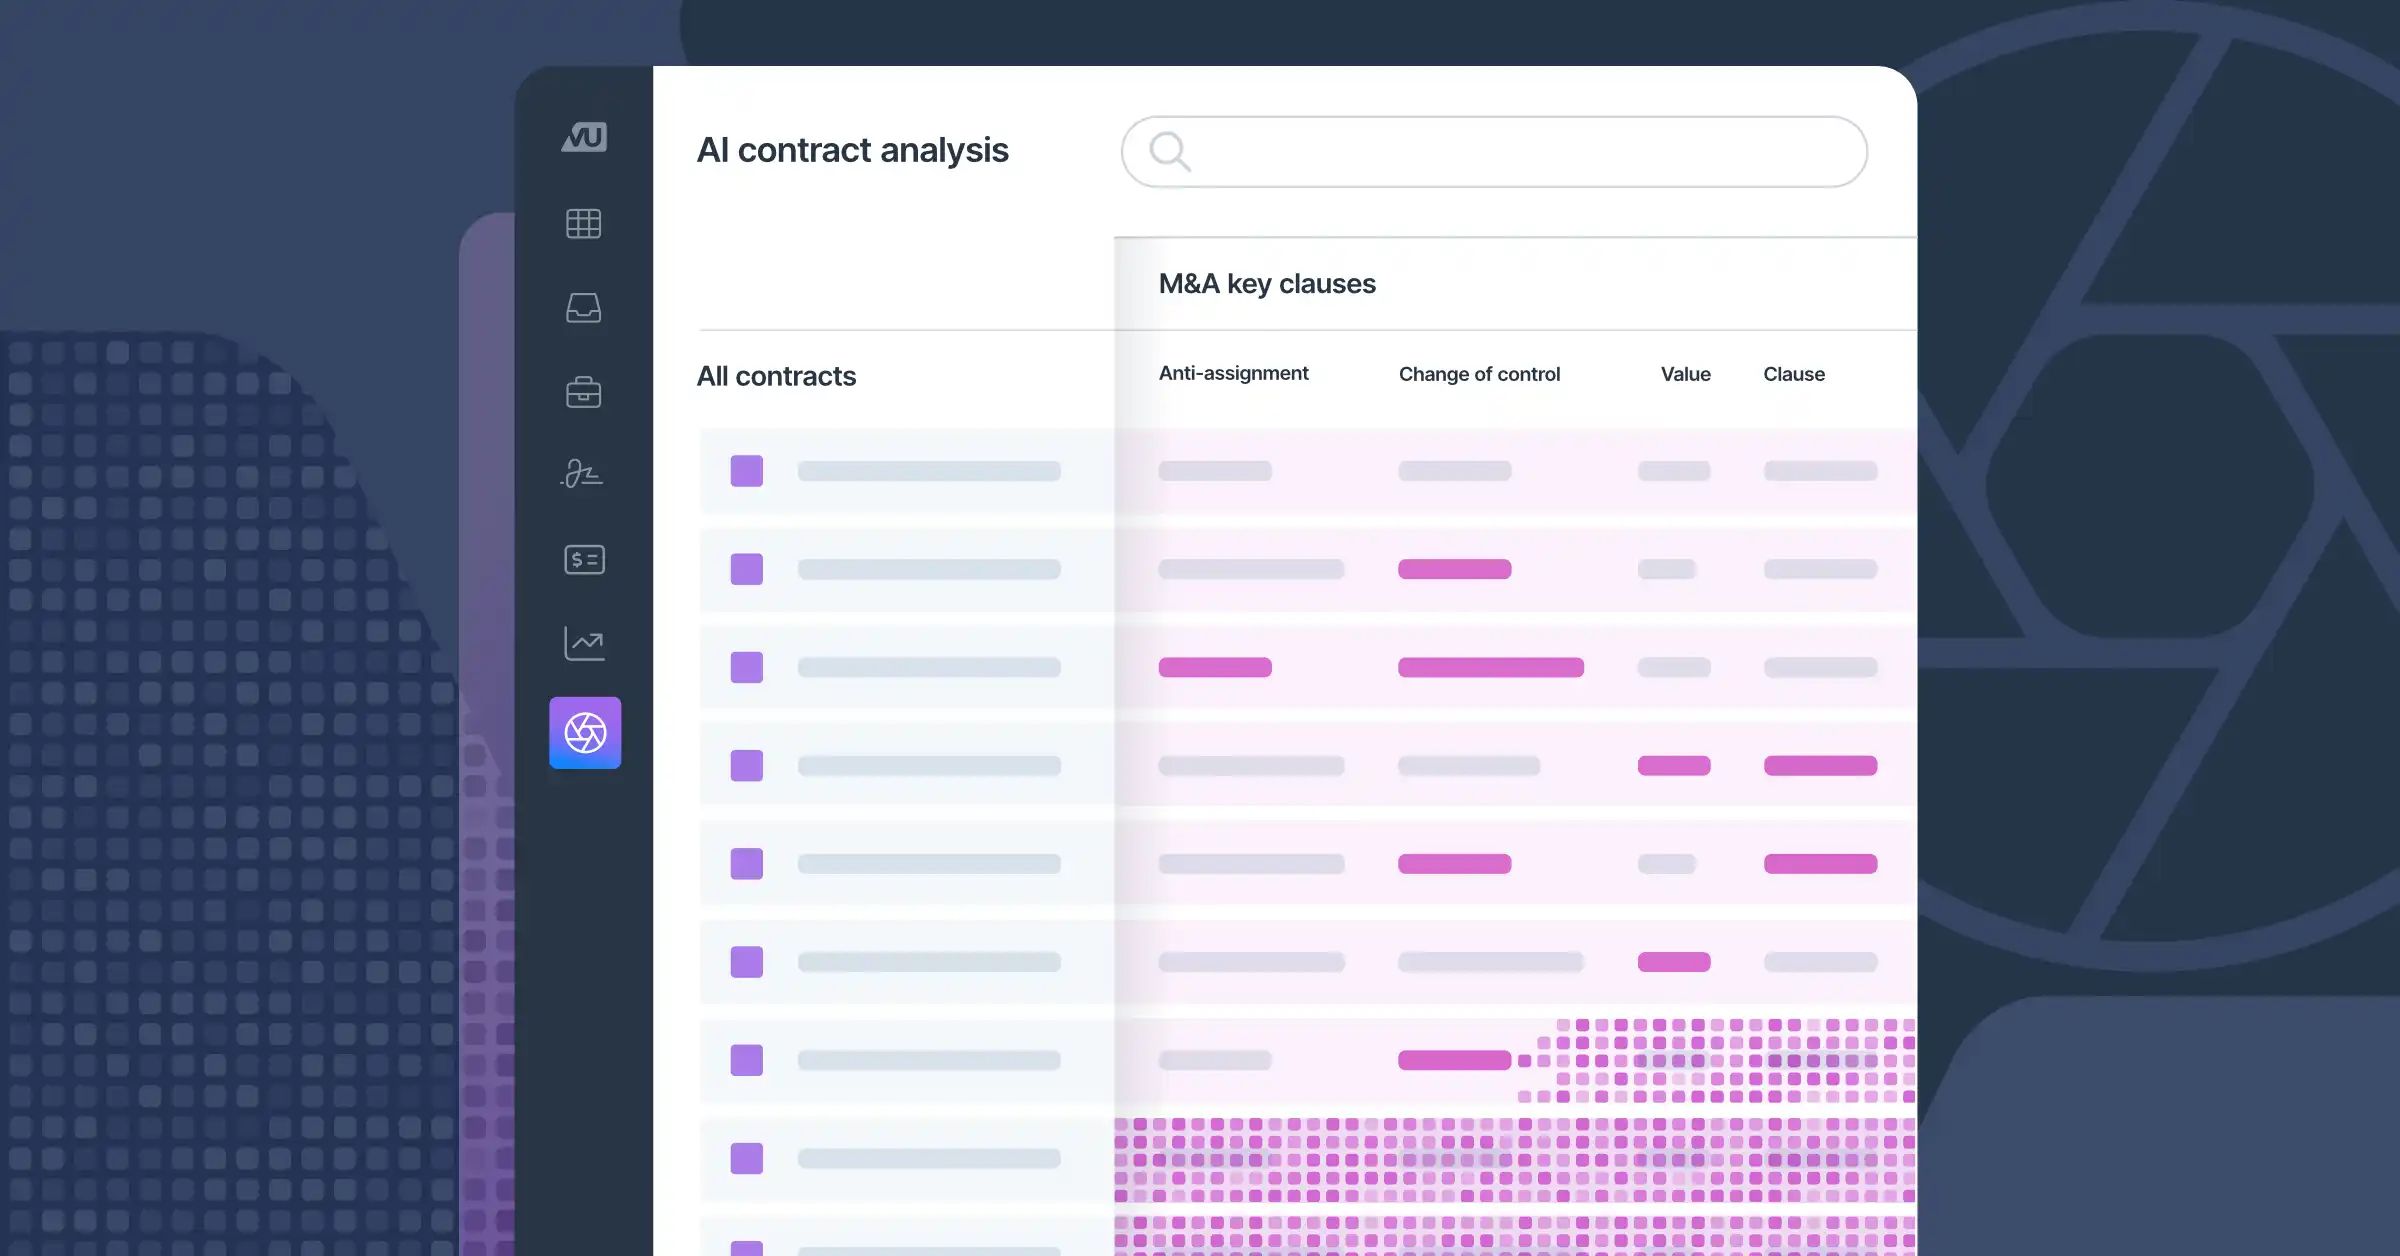This screenshot has height=1256, width=2400.
Task: Check the third contract's purple checkbox
Action: click(746, 667)
